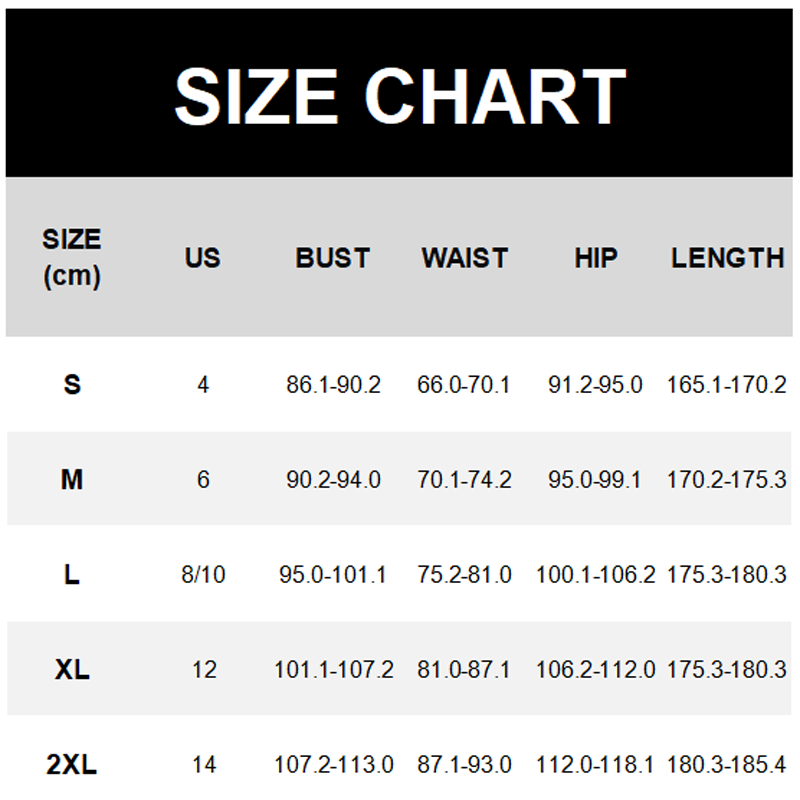This screenshot has width=800, height=800.
Task: Click the WAIST column header
Action: pyautogui.click(x=464, y=258)
